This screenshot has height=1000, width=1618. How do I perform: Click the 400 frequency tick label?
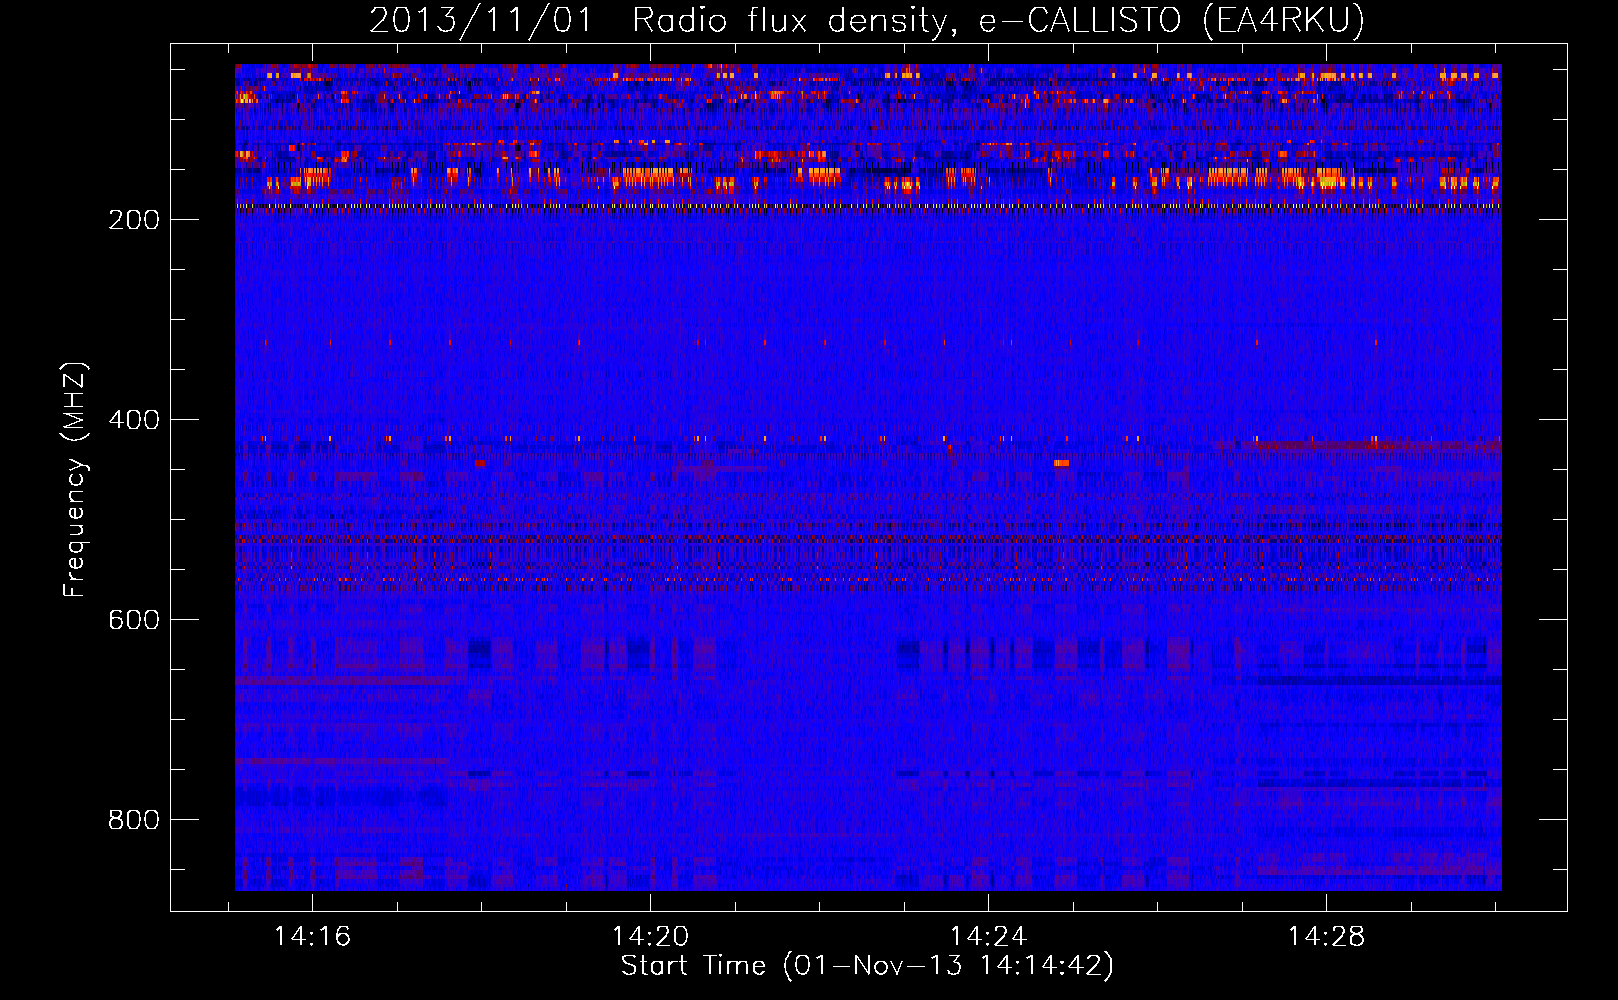pos(134,420)
